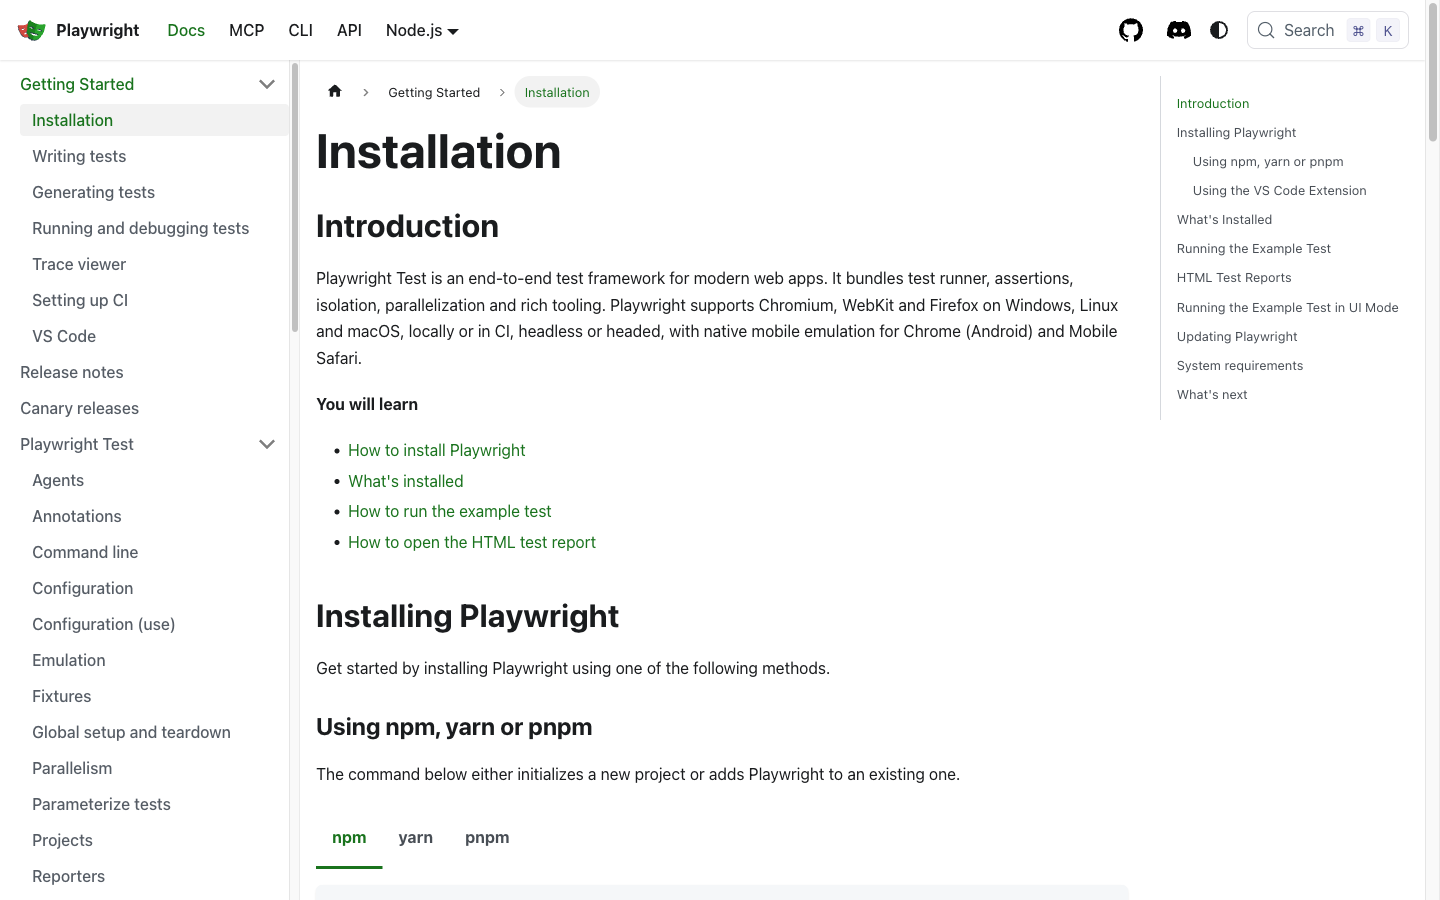Screen dimensions: 1440x900
Task: Open Projects in sidebar
Action: (x=62, y=840)
